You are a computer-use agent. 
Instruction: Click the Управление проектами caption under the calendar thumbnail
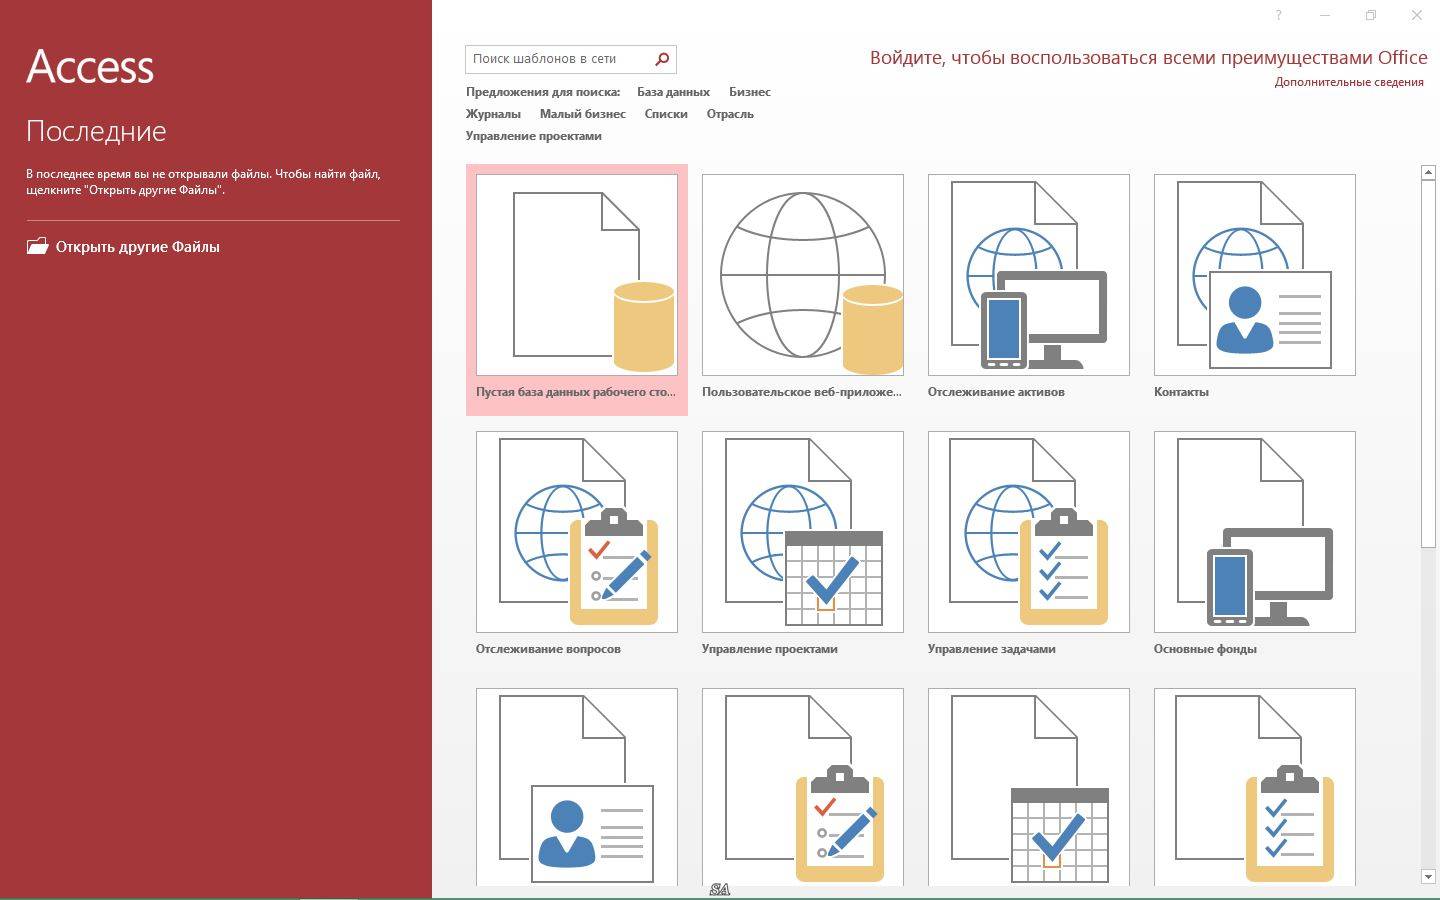(x=770, y=649)
